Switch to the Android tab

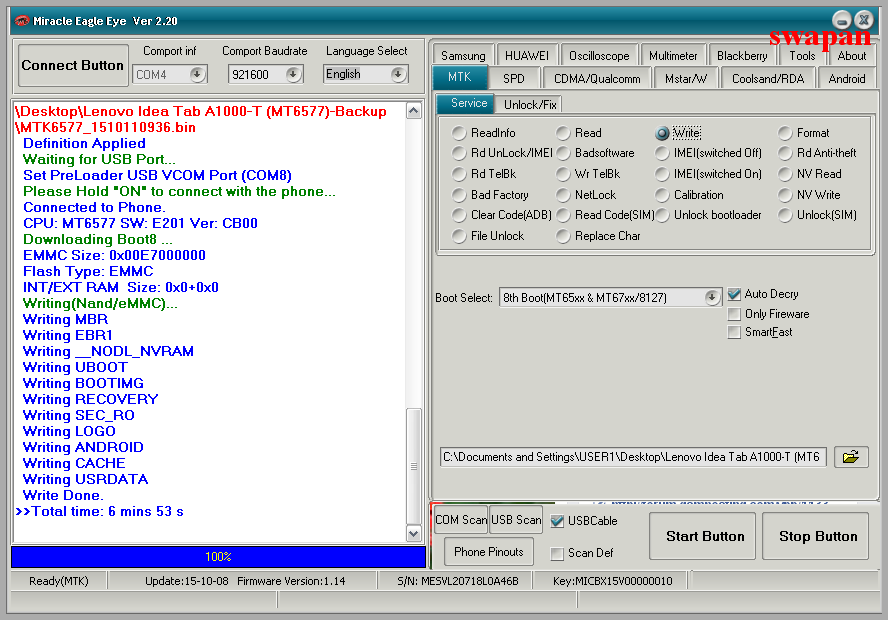point(847,79)
